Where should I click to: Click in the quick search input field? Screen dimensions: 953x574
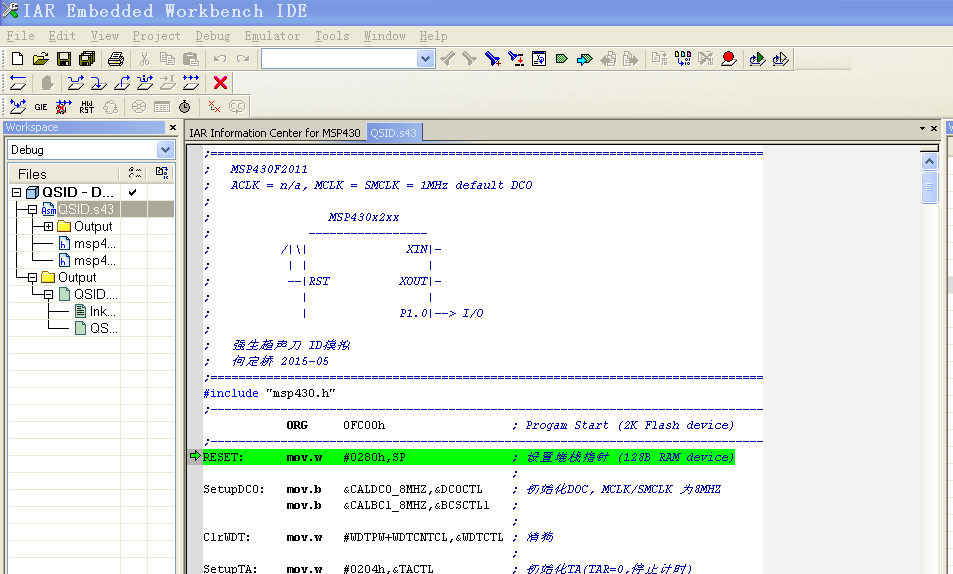339,59
